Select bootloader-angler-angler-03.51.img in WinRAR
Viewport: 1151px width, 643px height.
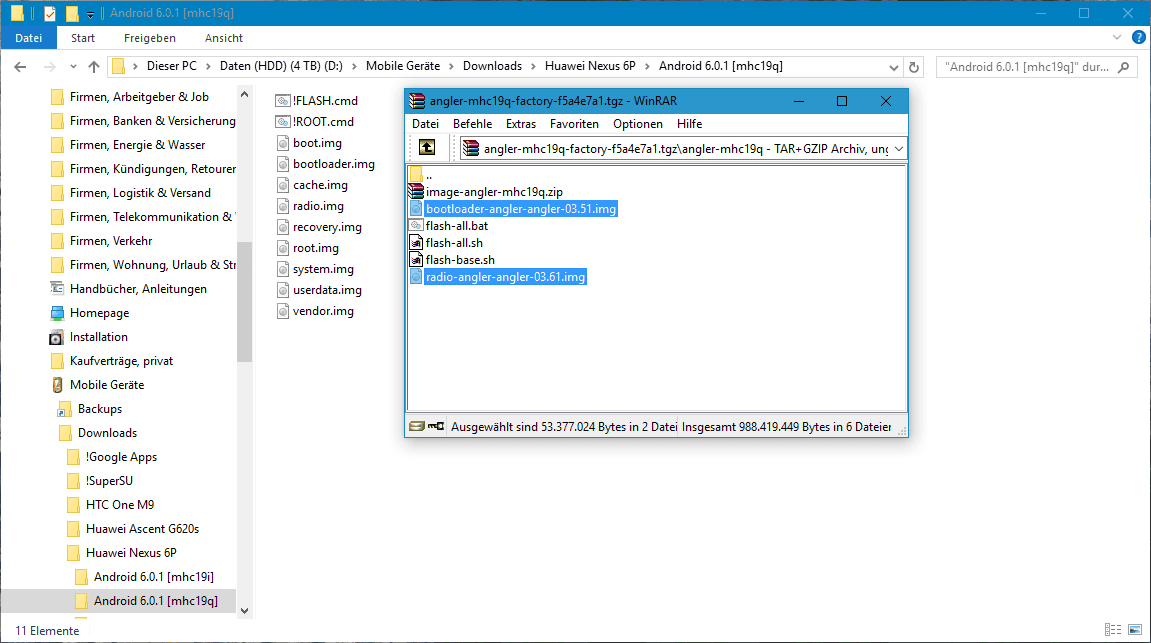(x=520, y=209)
